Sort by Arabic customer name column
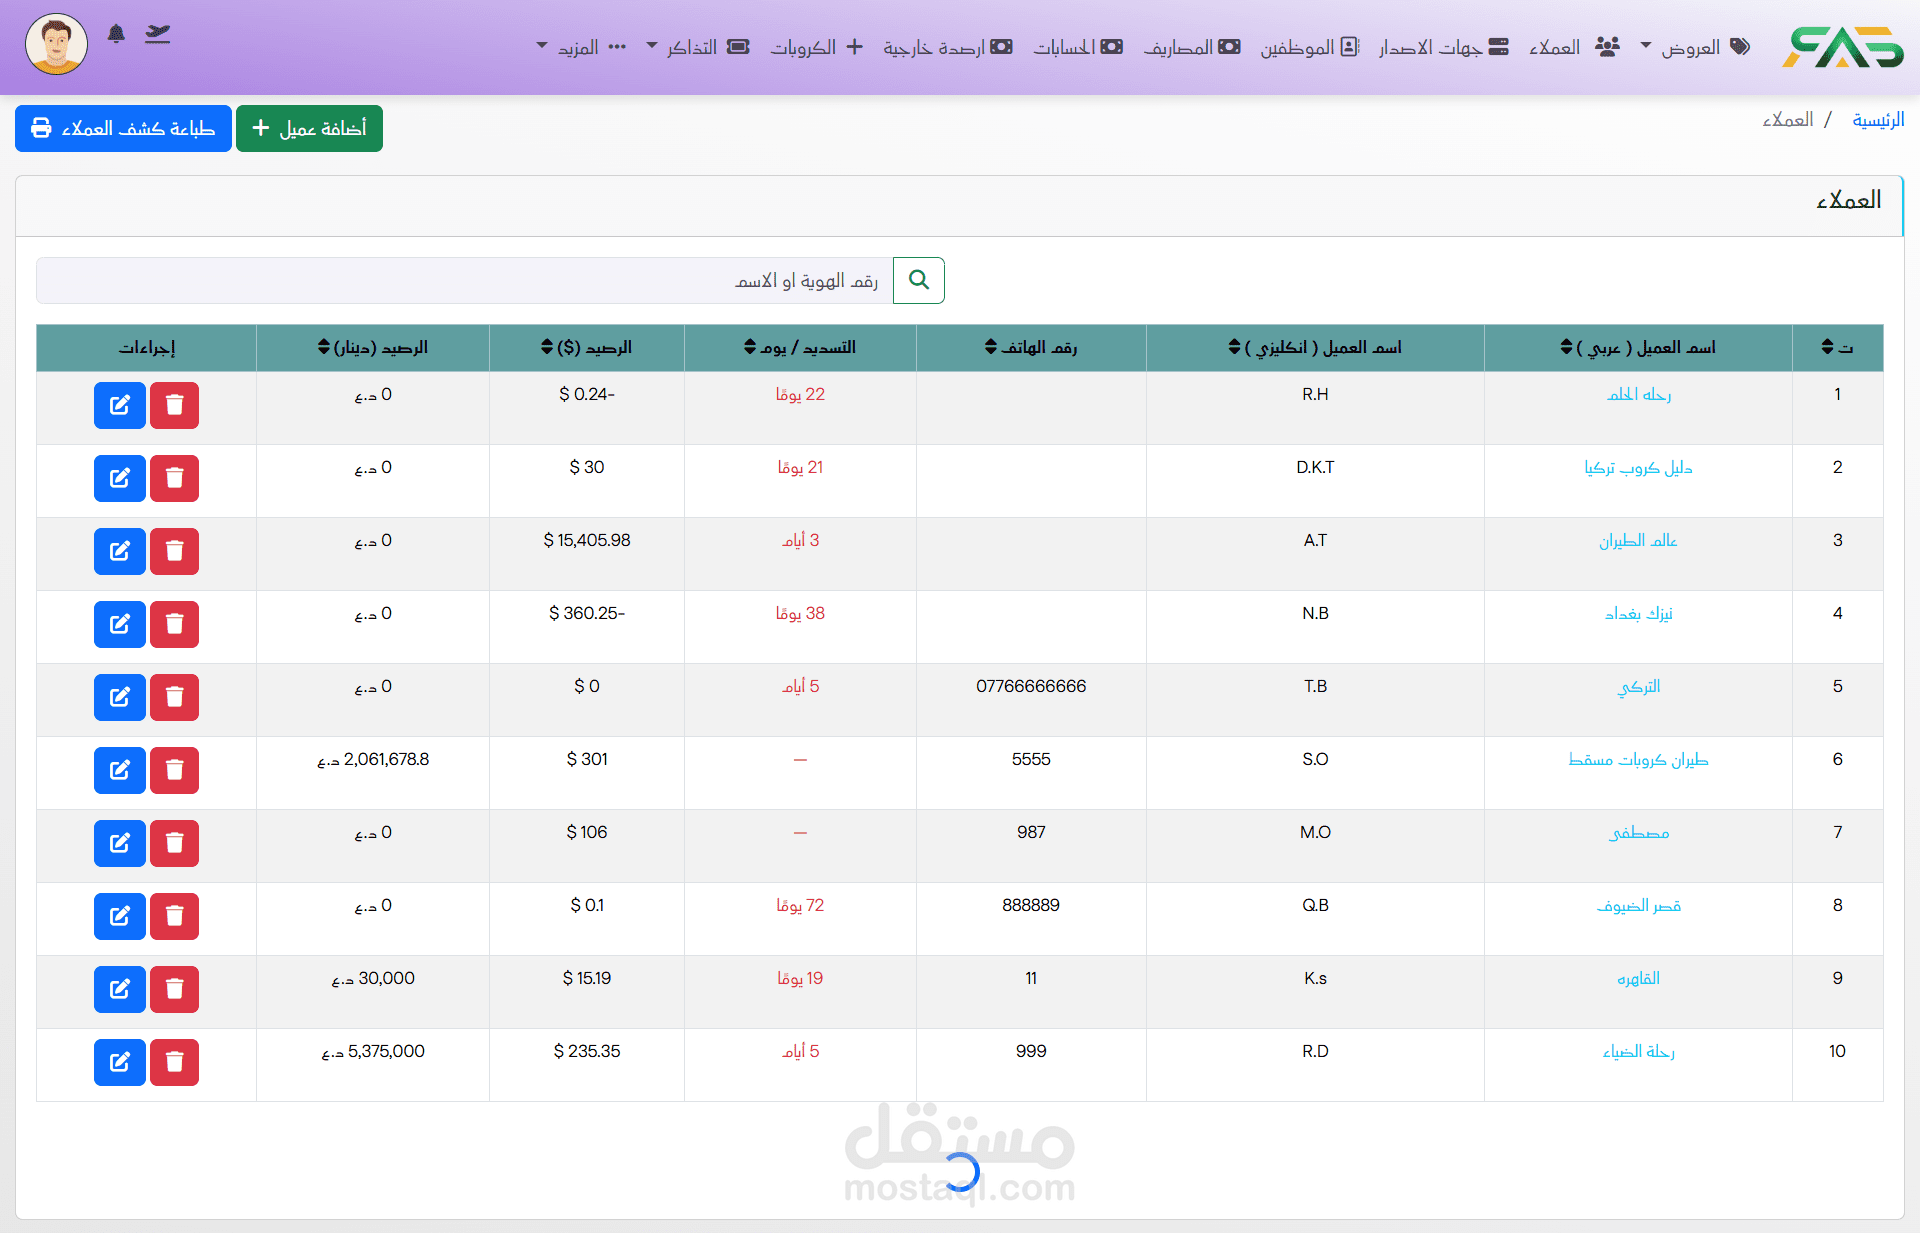The width and height of the screenshot is (1920, 1233). pos(1638,347)
